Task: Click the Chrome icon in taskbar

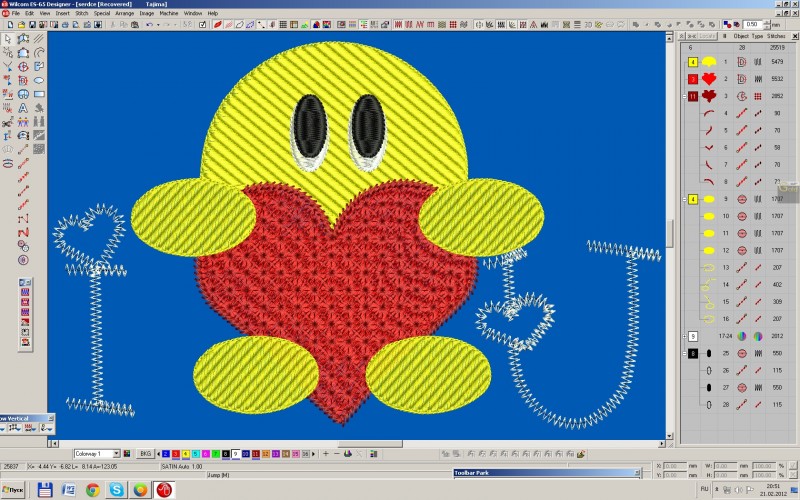Action: [93, 490]
